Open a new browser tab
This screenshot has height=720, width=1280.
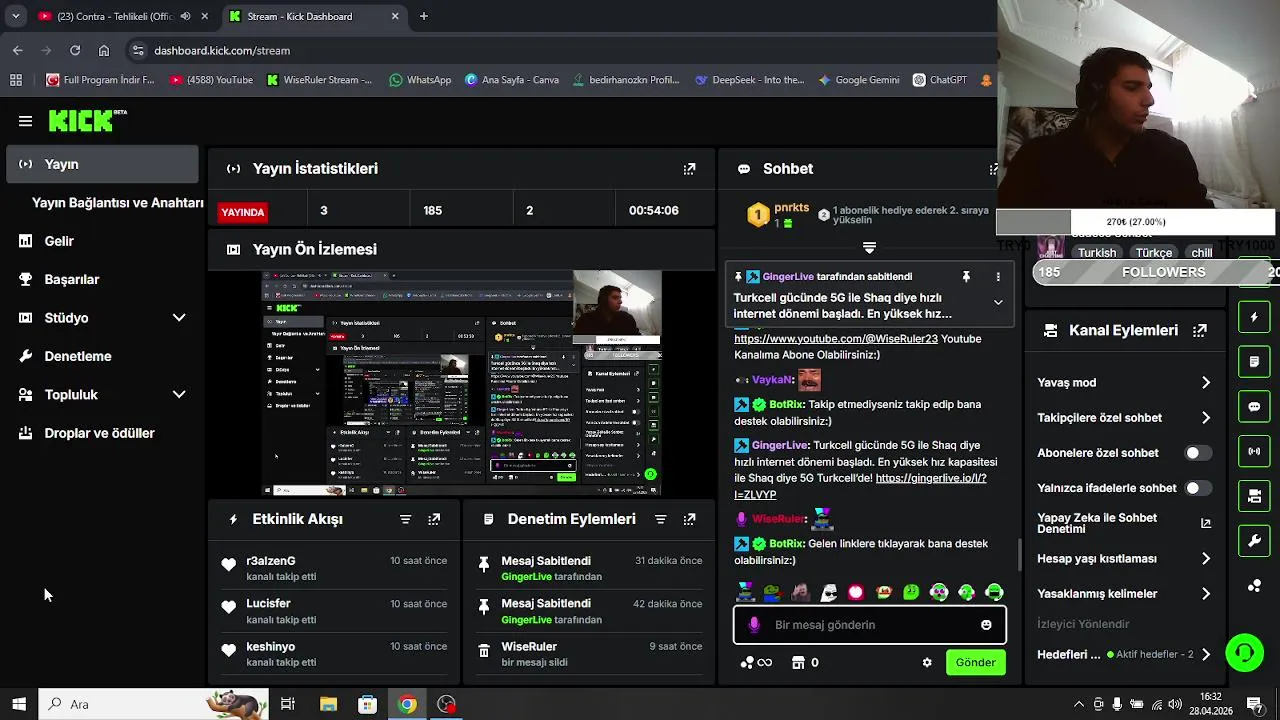[x=424, y=16]
